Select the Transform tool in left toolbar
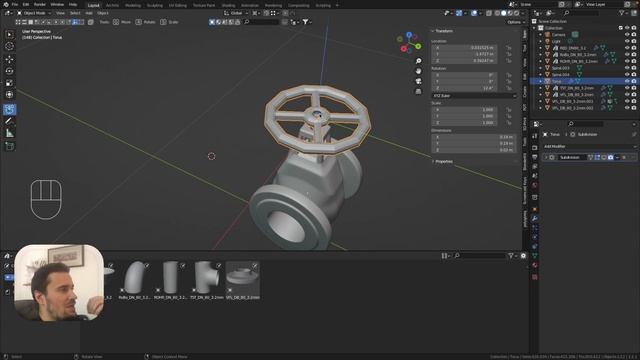This screenshot has width=640, height=360. [9, 95]
